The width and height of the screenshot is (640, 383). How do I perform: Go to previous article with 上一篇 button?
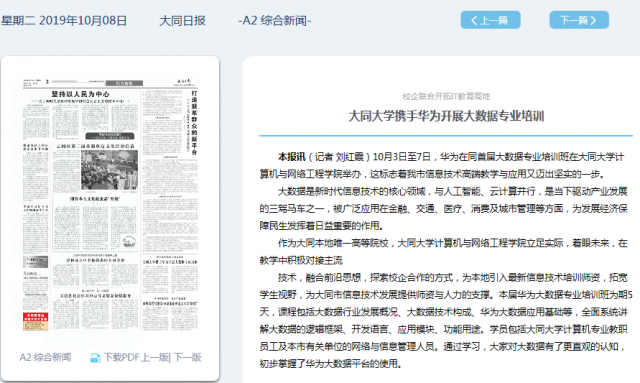(x=490, y=20)
